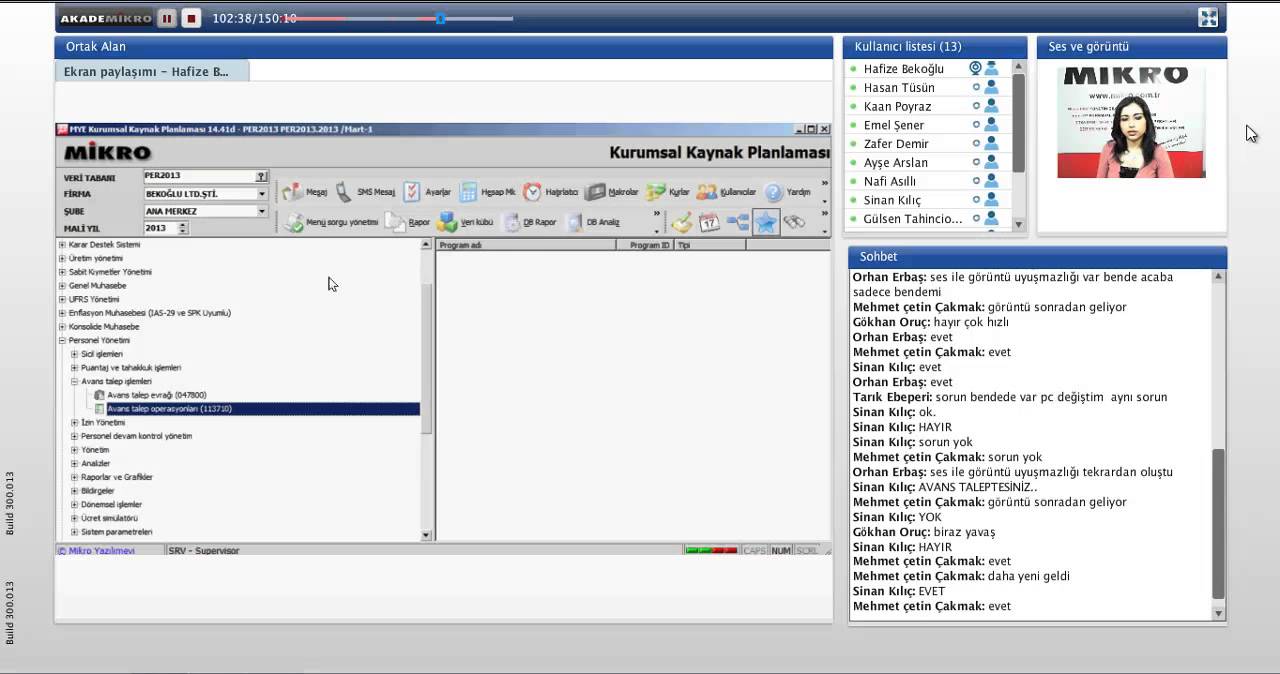Click the Sohbet panel header
1280x674 pixels.
pos(1037,256)
